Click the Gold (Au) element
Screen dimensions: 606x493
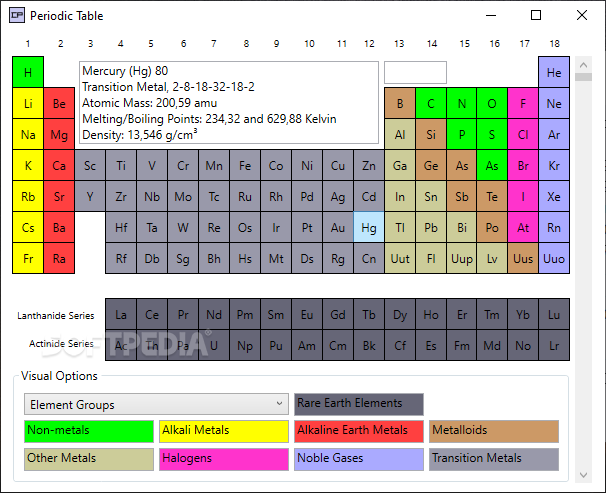(x=338, y=228)
